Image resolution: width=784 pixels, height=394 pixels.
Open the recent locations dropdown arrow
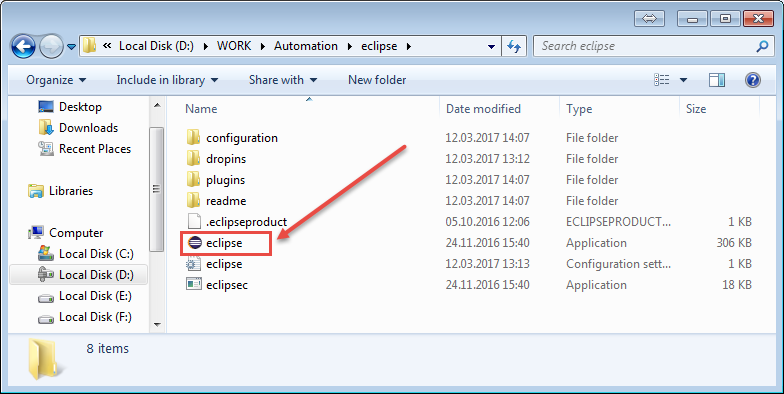[72, 47]
